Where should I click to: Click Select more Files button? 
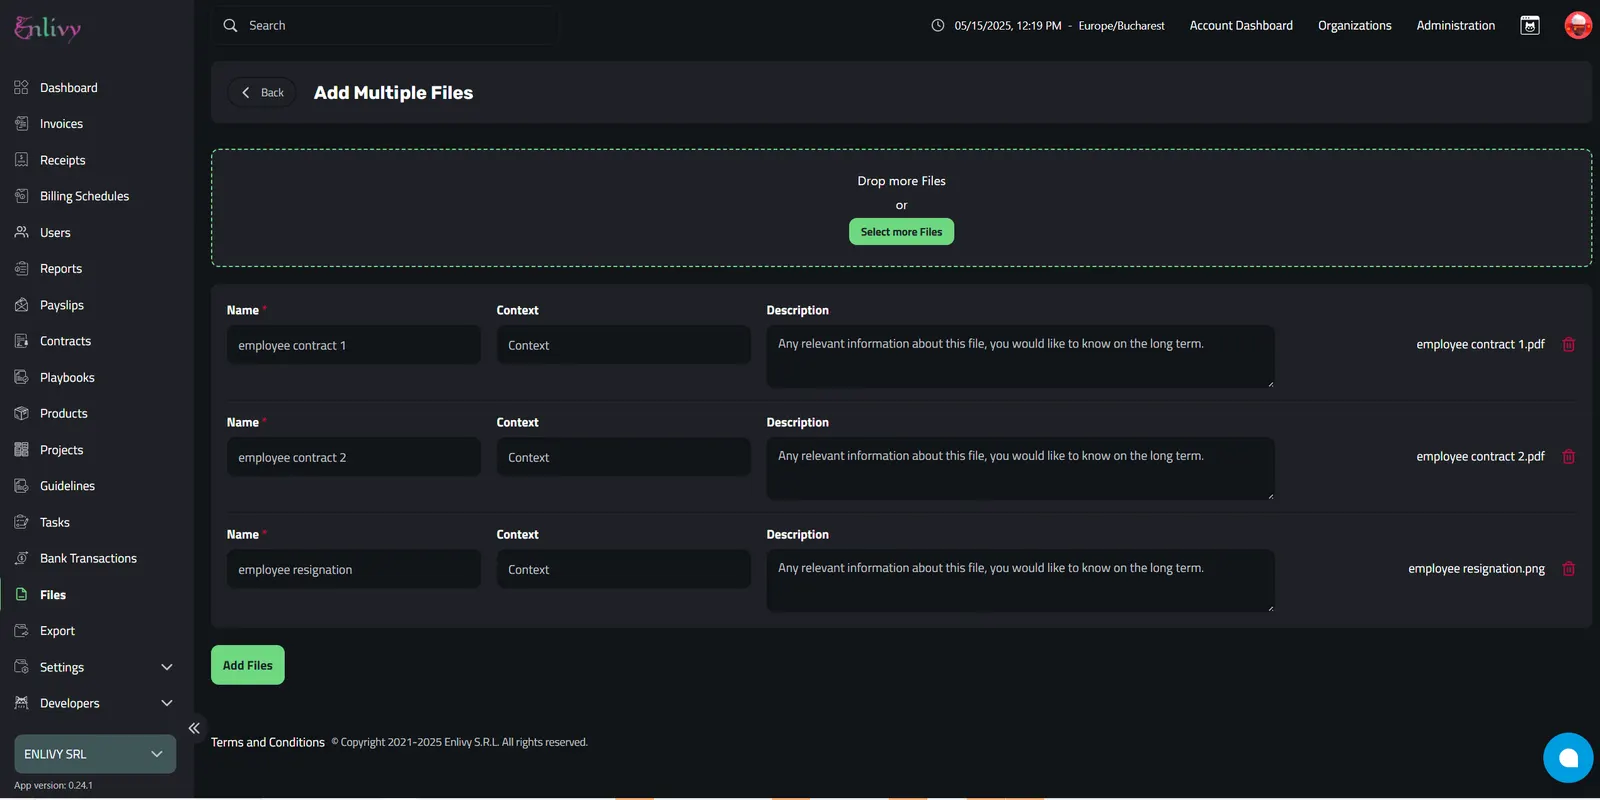901,232
